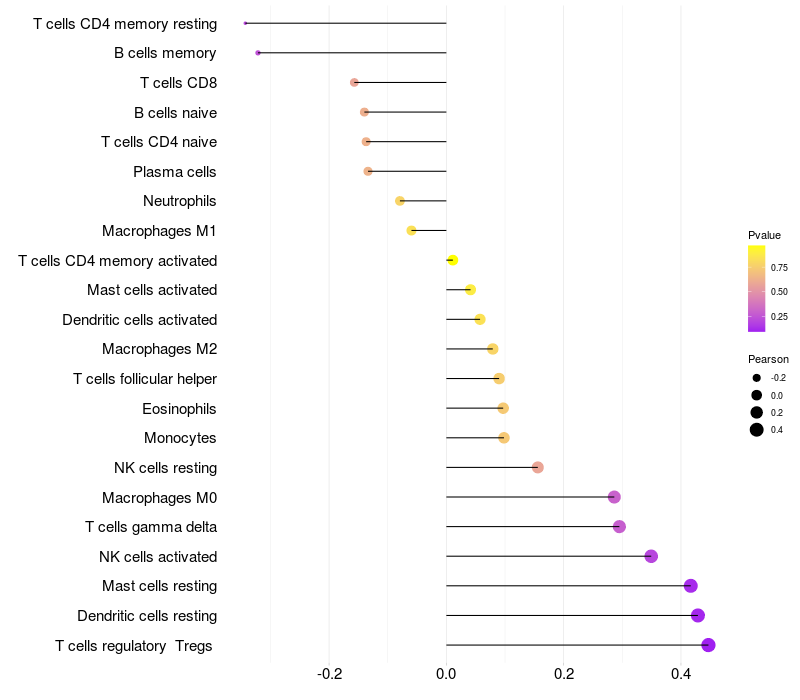Click the Eosinophils axis label

[180, 408]
